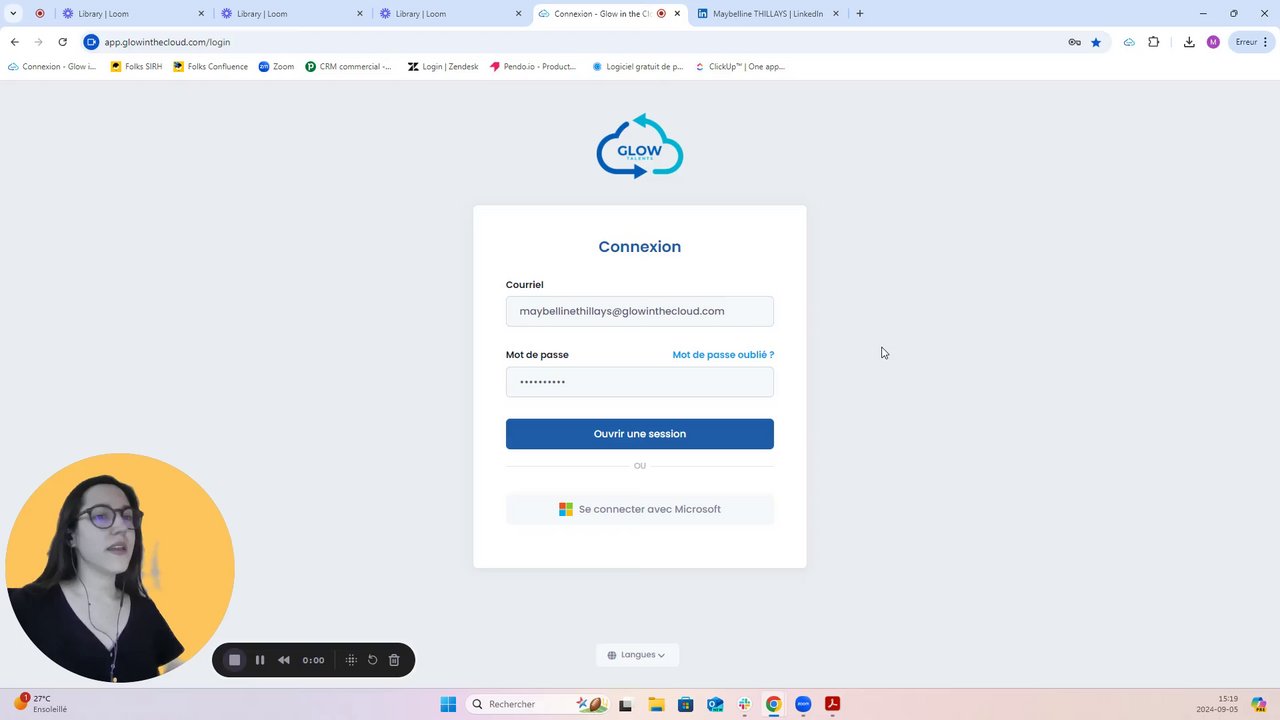
Task: Open the Chrome downloads icon
Action: pos(1189,42)
